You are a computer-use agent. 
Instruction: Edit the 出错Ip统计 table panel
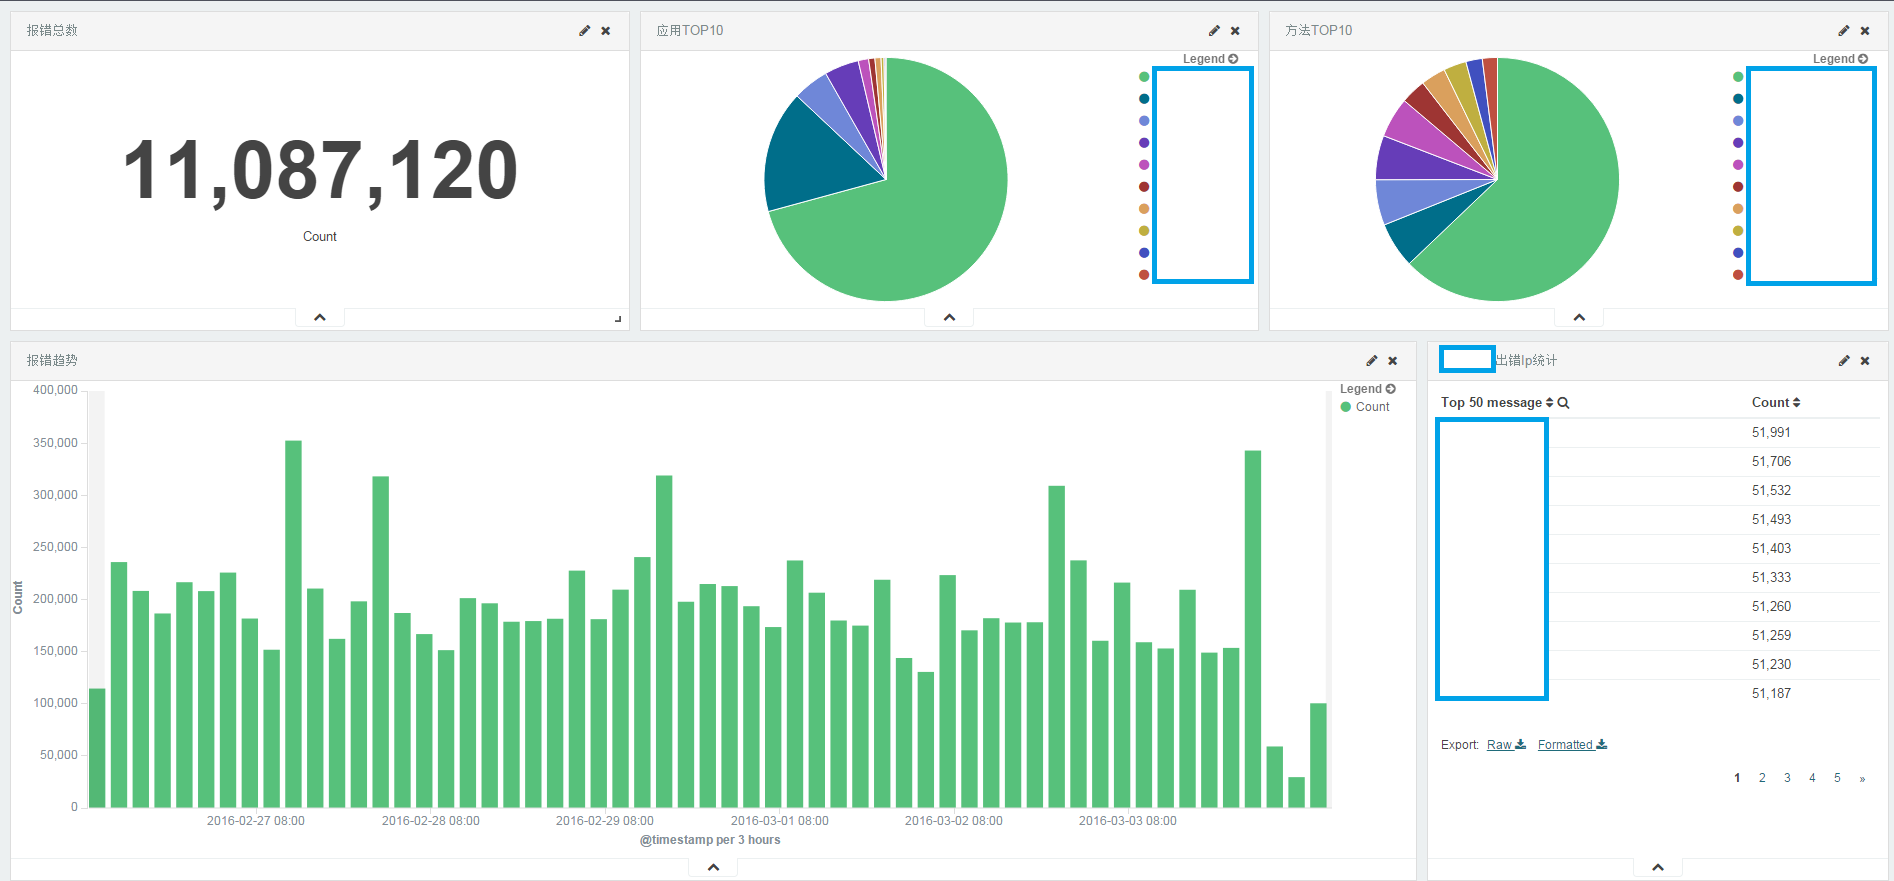[1843, 361]
